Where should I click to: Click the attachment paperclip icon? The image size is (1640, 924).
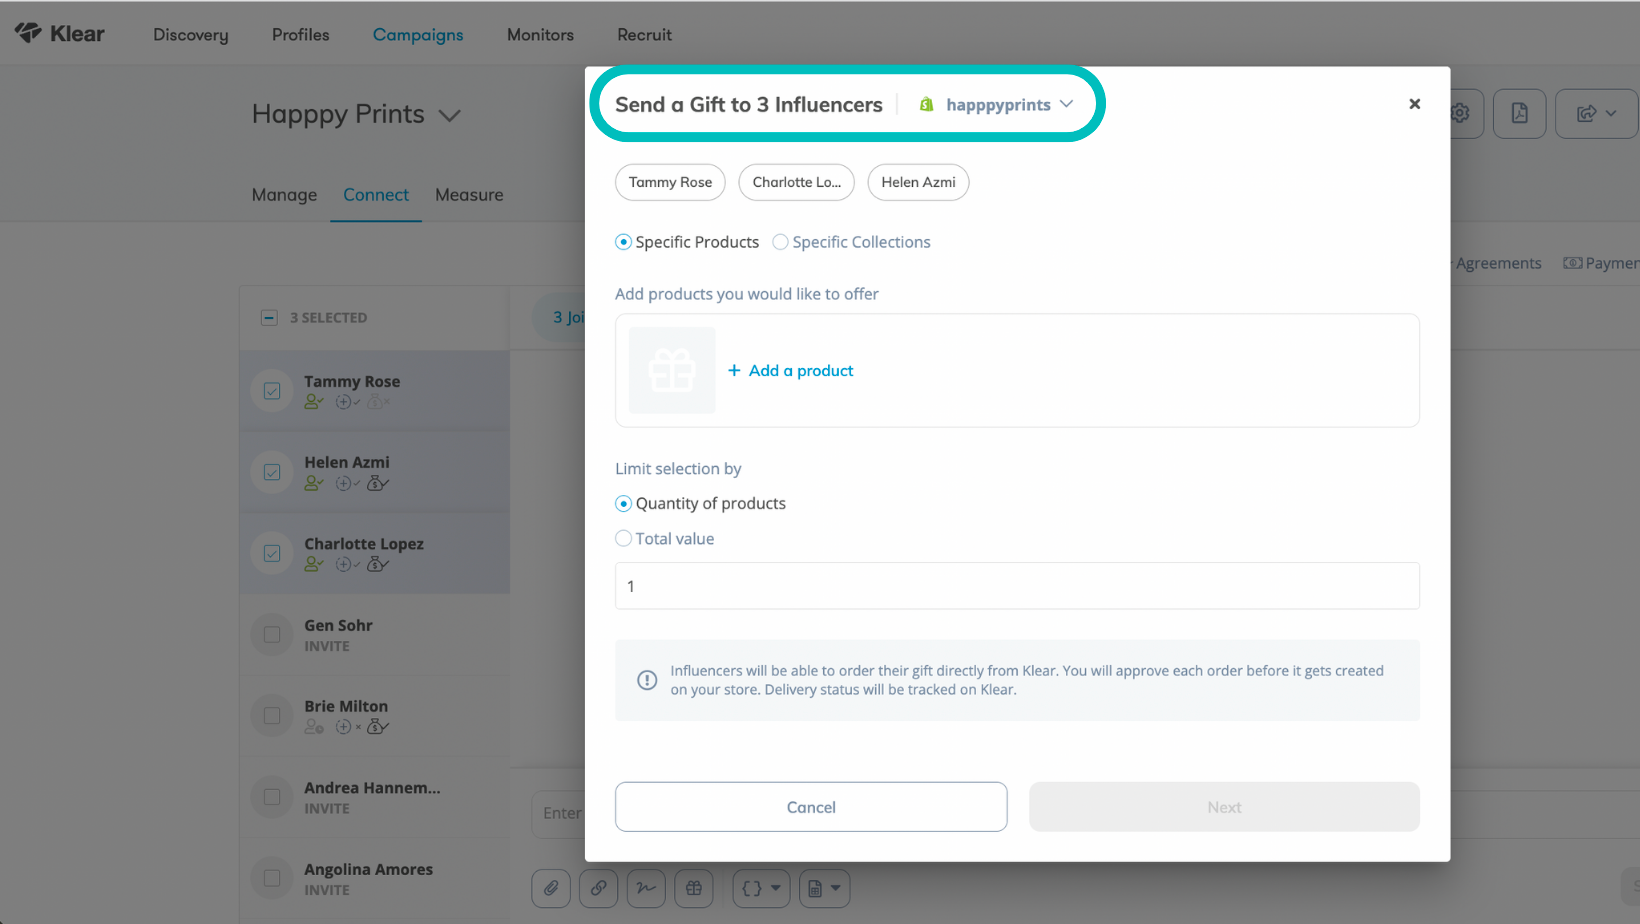(x=551, y=888)
